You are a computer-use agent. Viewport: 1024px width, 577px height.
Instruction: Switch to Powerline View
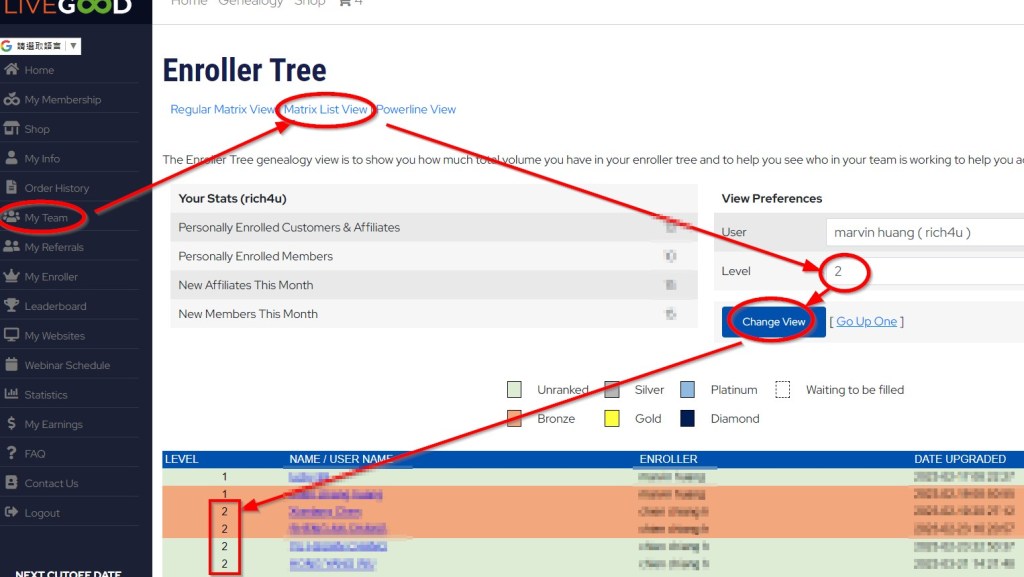click(x=416, y=110)
